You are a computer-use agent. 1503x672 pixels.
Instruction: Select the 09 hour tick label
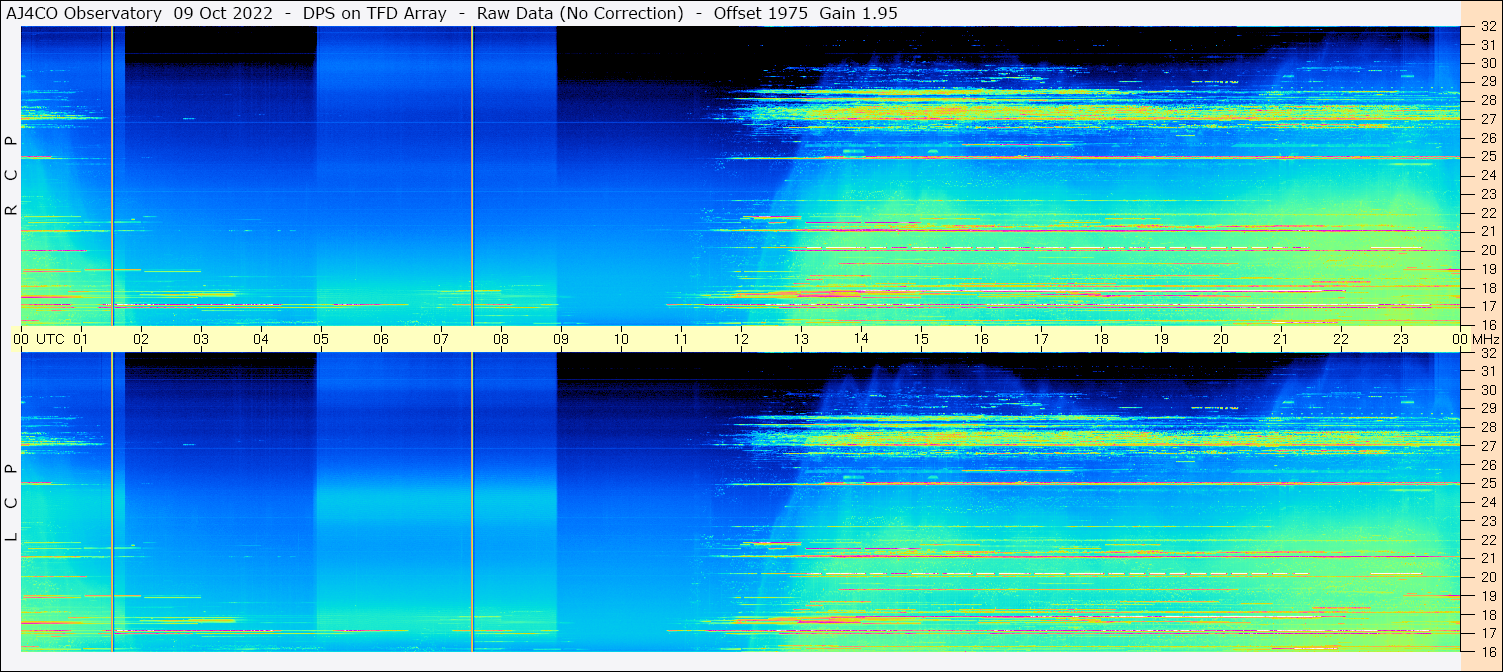click(x=561, y=339)
